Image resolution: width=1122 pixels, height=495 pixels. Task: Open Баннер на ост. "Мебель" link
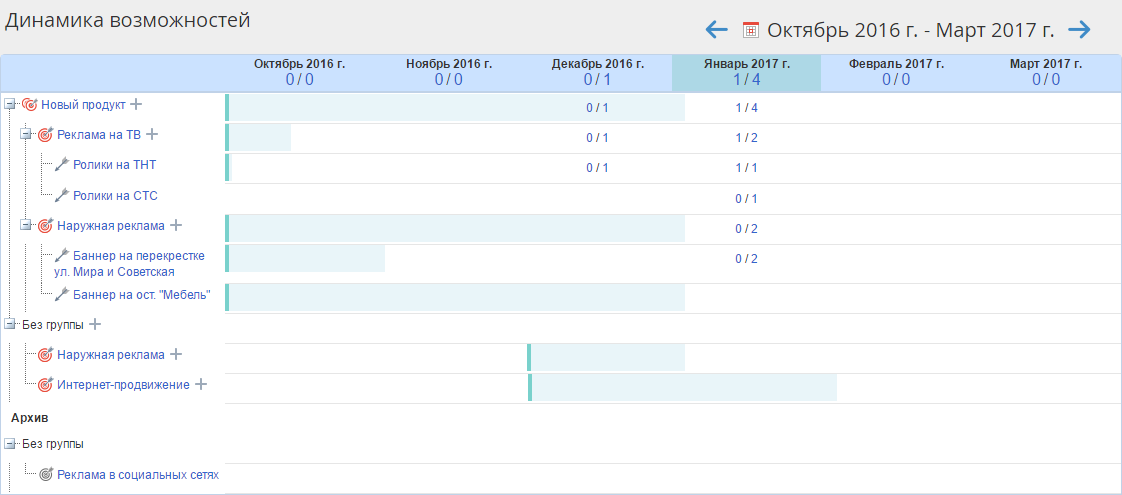141,294
